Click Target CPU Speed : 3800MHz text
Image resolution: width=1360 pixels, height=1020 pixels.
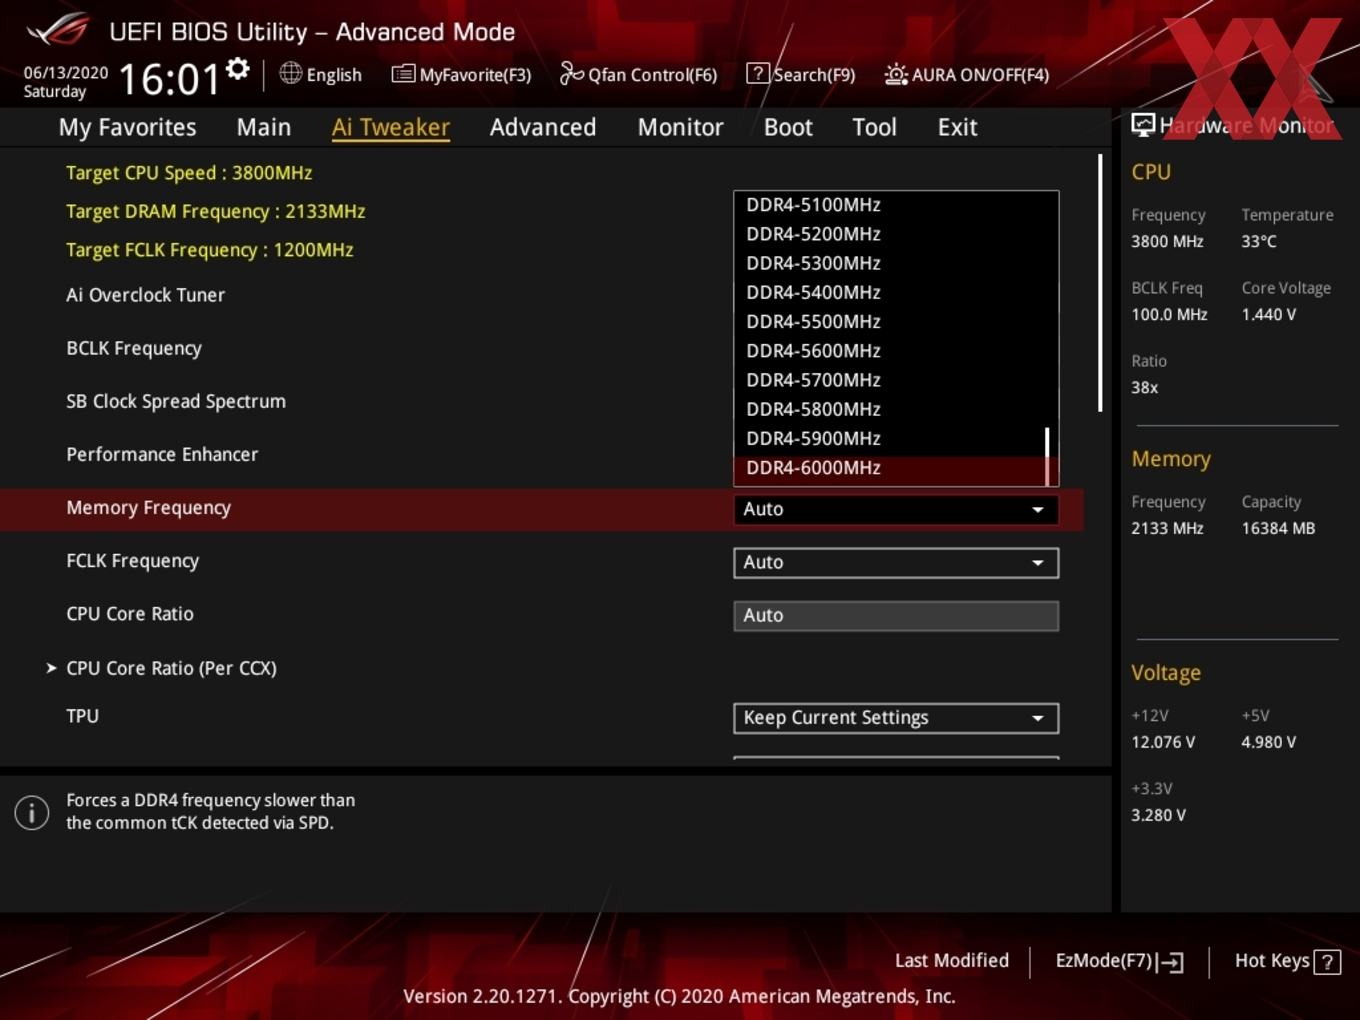(x=189, y=172)
